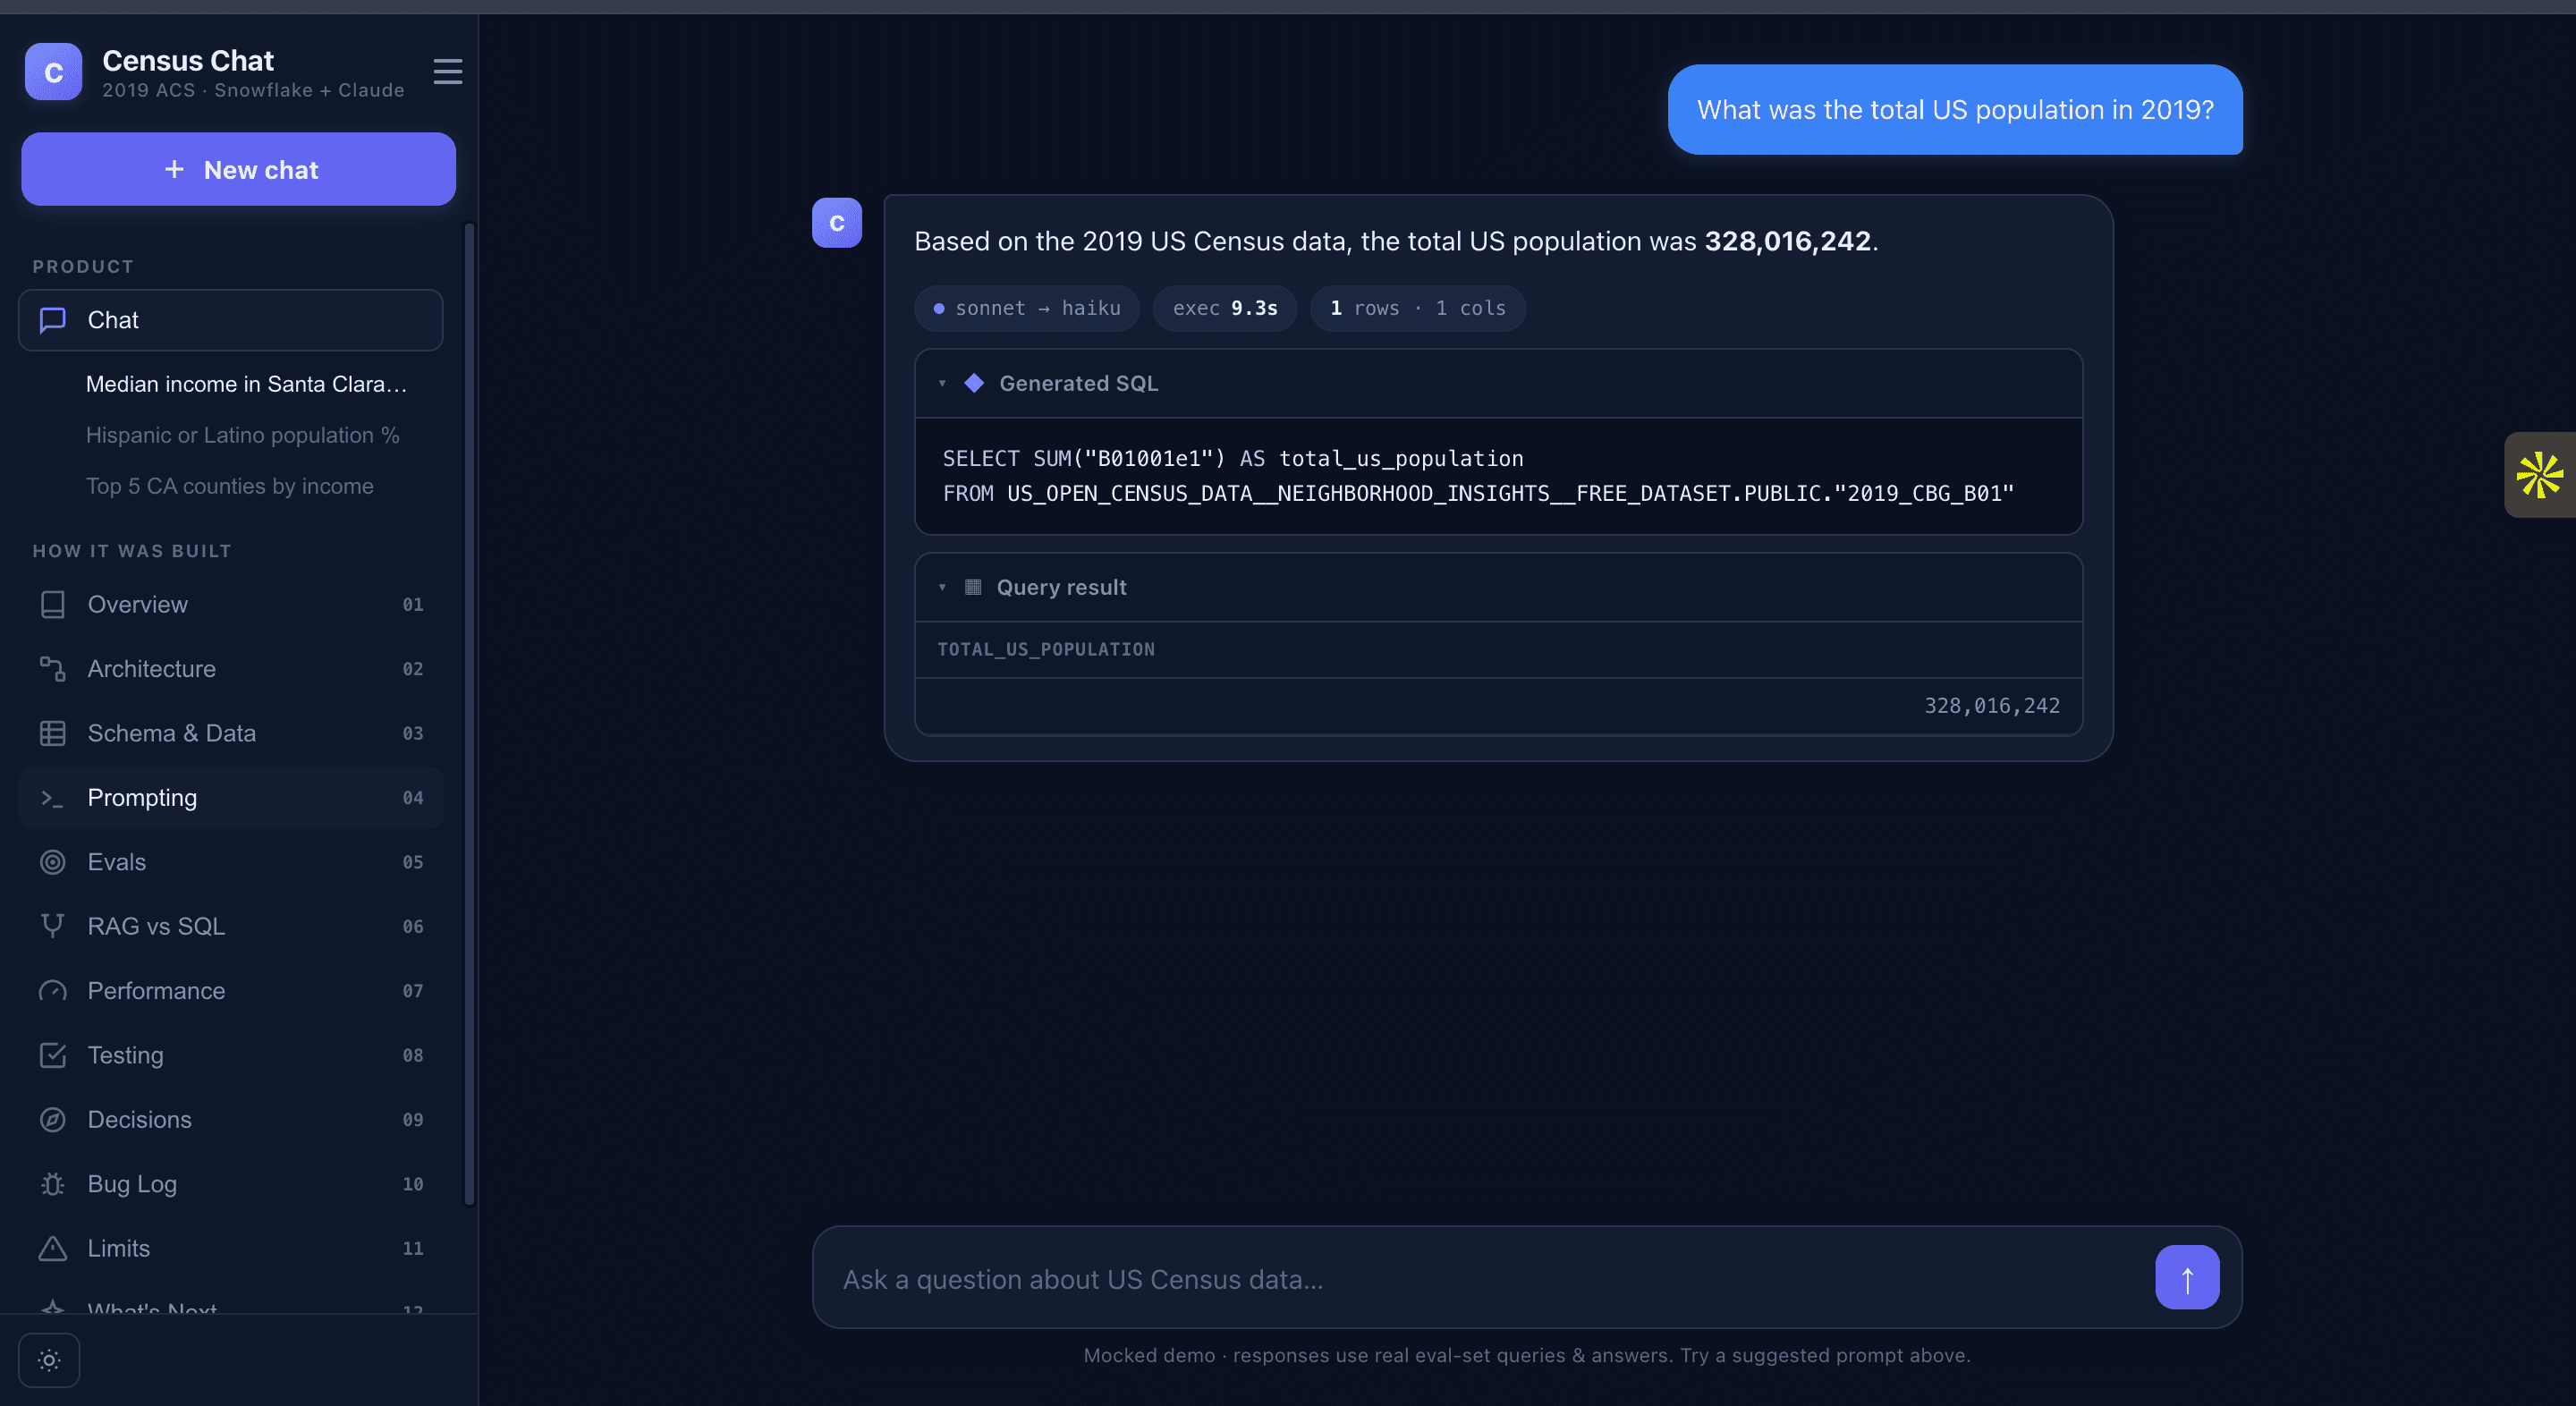Click the sidebar vertical scrollbar

(x=469, y=715)
